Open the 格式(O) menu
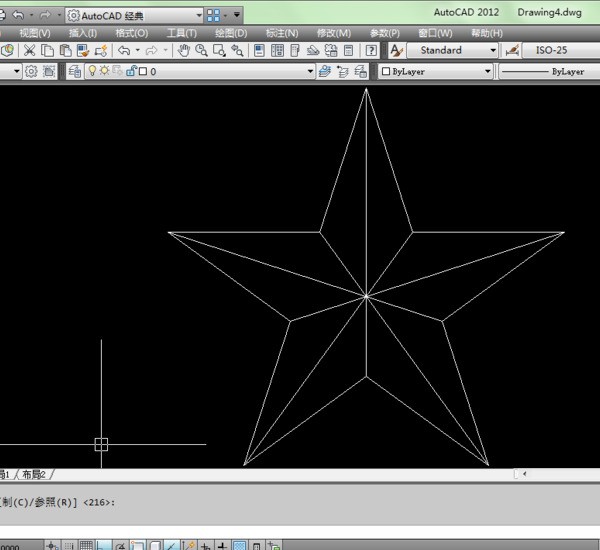 coord(131,33)
